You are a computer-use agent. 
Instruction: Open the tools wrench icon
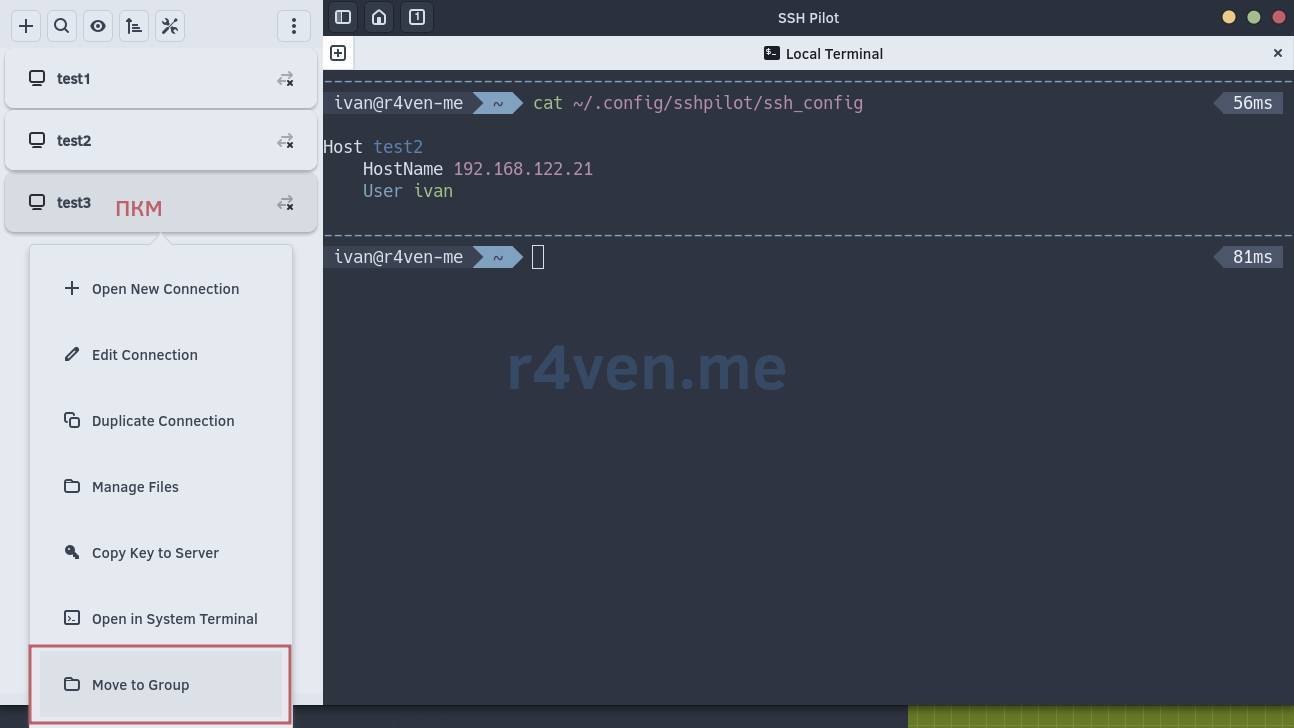point(170,26)
